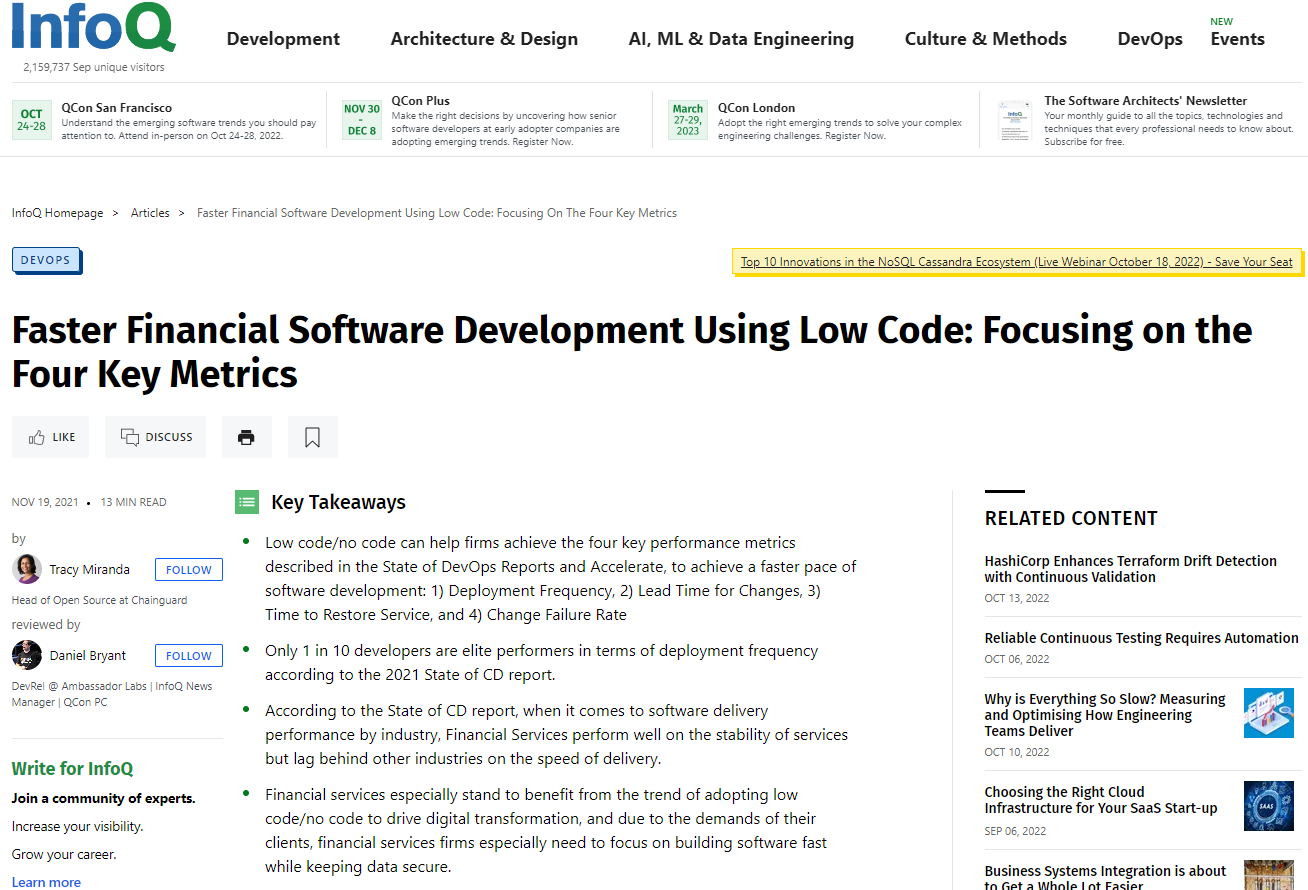Open the DevOps menu
This screenshot has width=1308, height=890.
tap(1150, 39)
